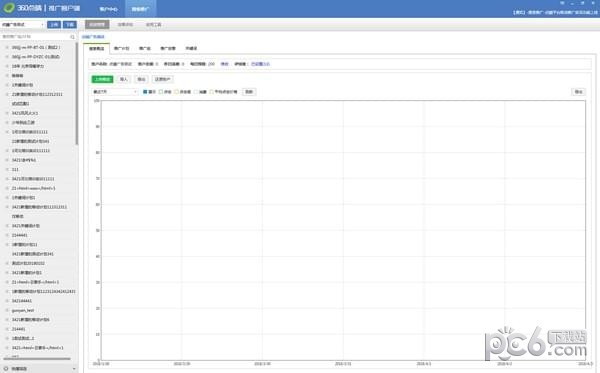Expand the guoyan_test plan in the sidebar tree
The height and width of the screenshot is (373, 600).
pos(7,310)
